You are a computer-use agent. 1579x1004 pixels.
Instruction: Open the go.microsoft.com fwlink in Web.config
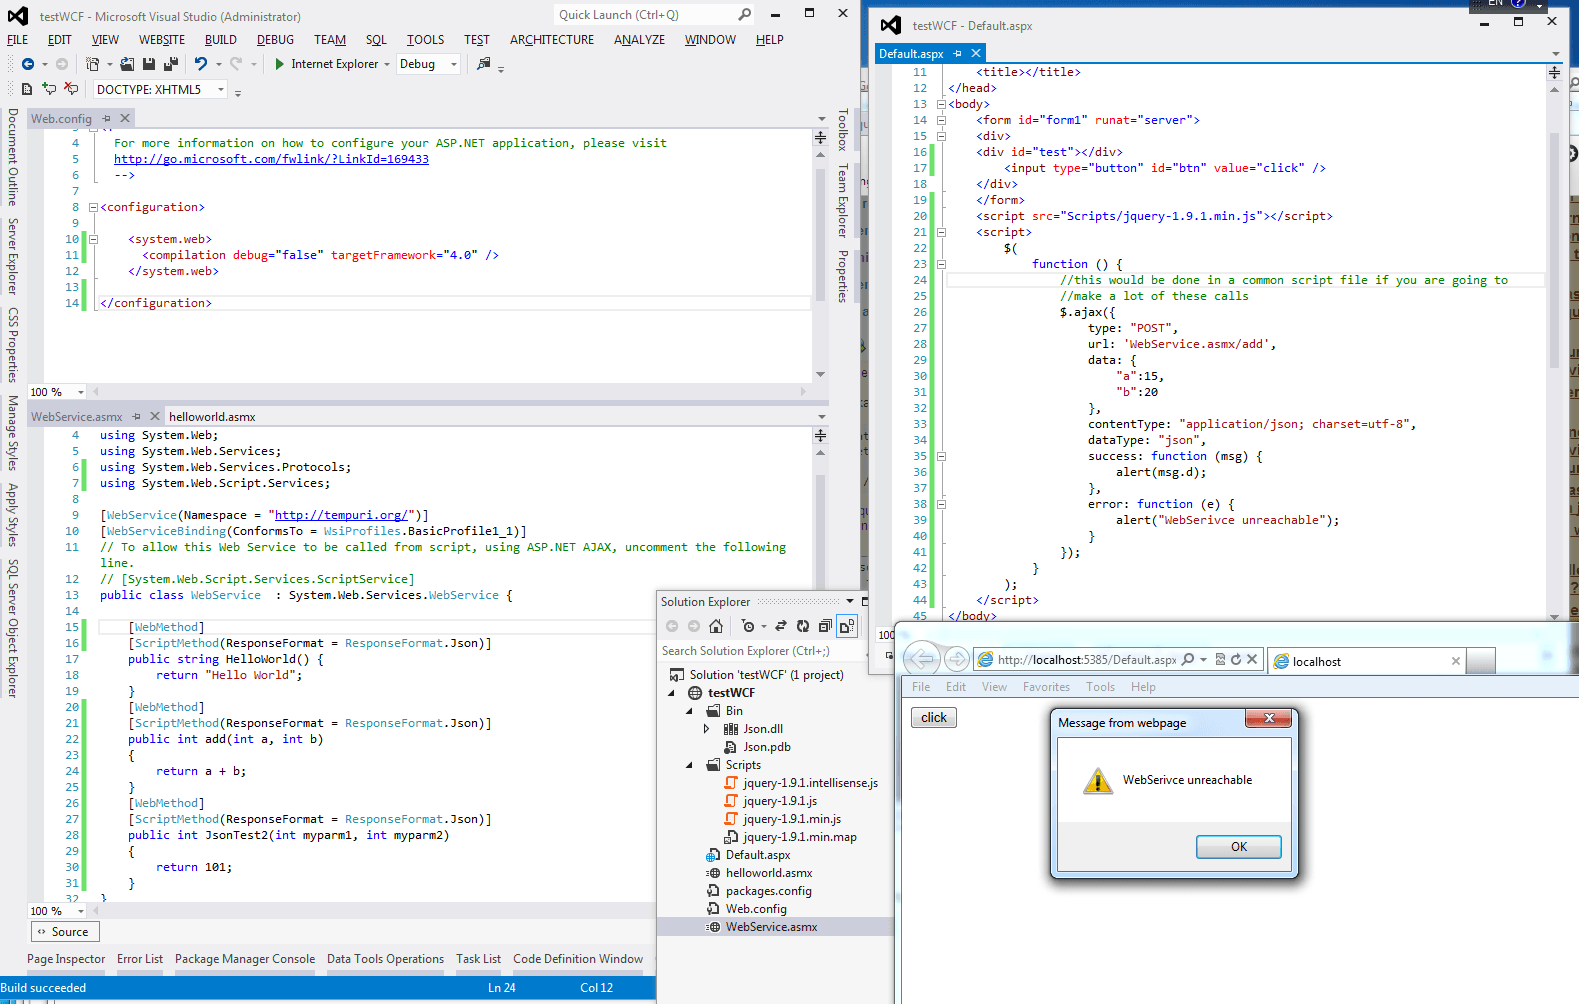271,159
